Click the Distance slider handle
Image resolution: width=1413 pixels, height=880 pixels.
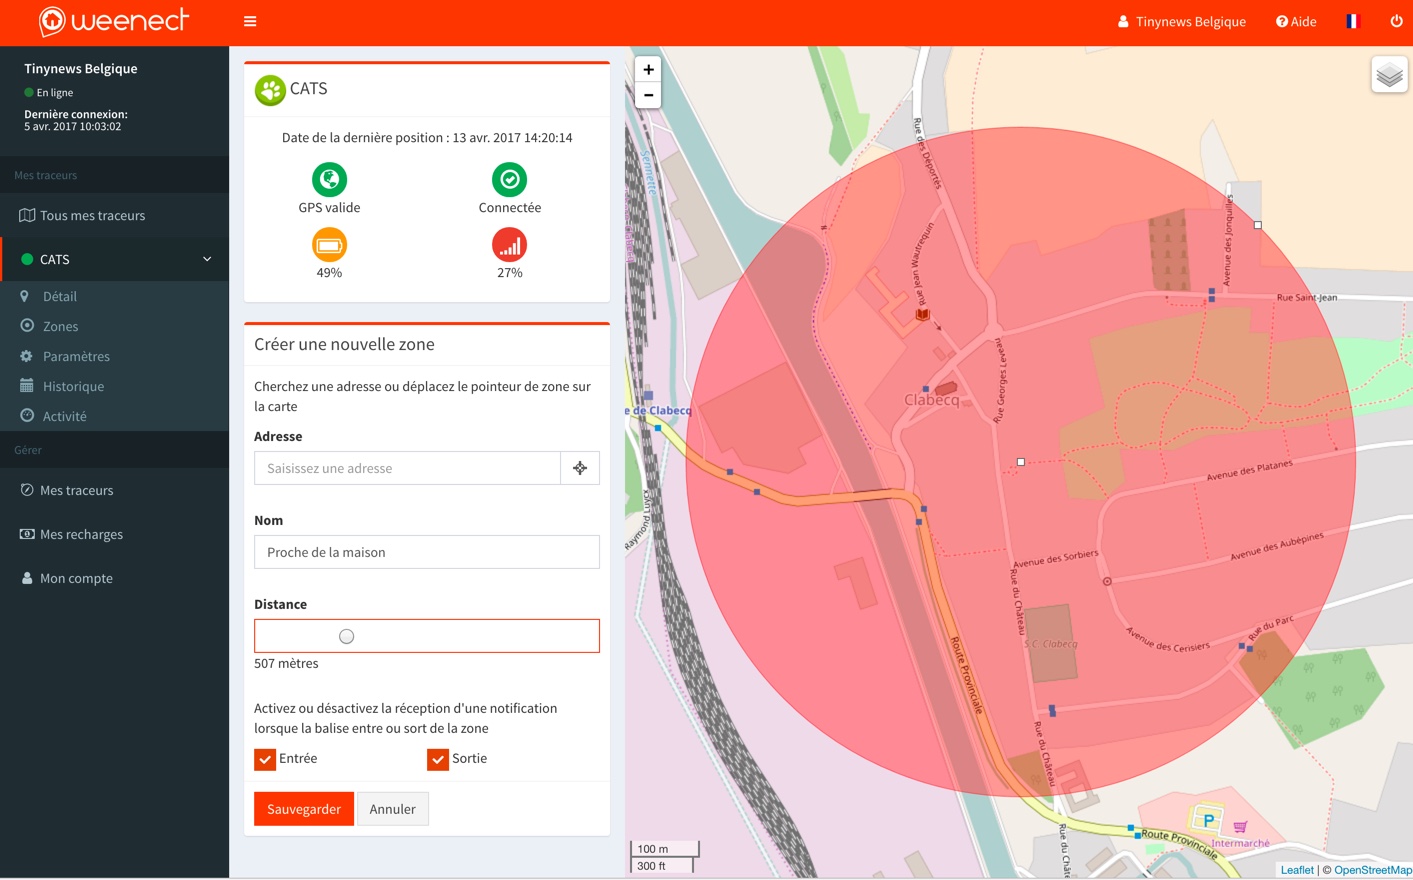(346, 636)
